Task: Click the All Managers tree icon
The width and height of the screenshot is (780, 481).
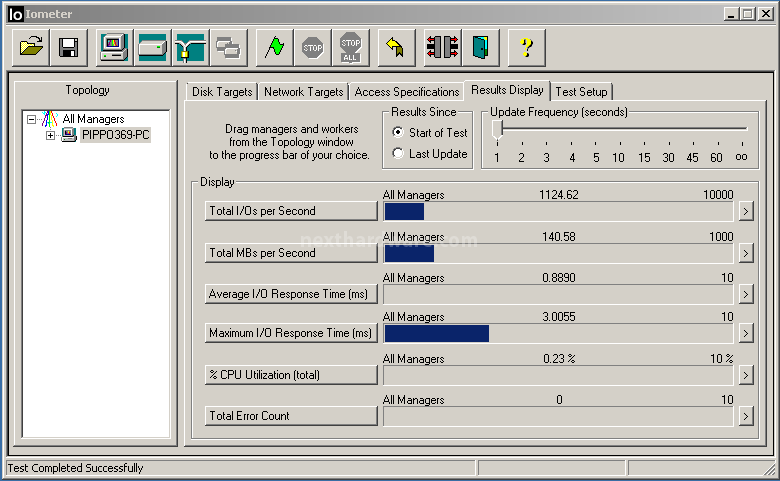Action: [x=50, y=119]
